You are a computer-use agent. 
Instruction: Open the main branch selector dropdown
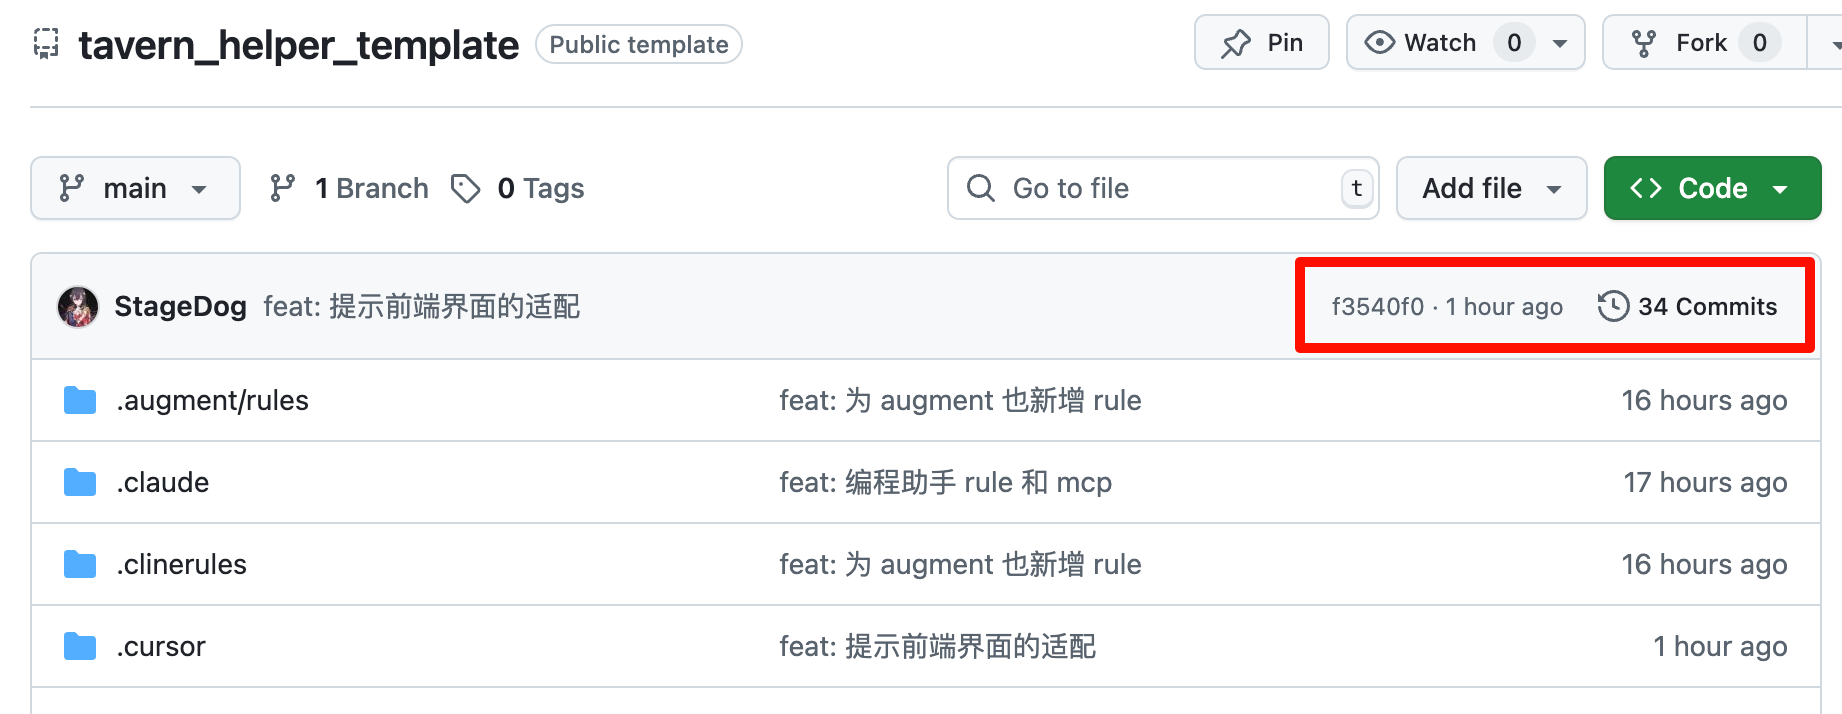click(x=135, y=188)
